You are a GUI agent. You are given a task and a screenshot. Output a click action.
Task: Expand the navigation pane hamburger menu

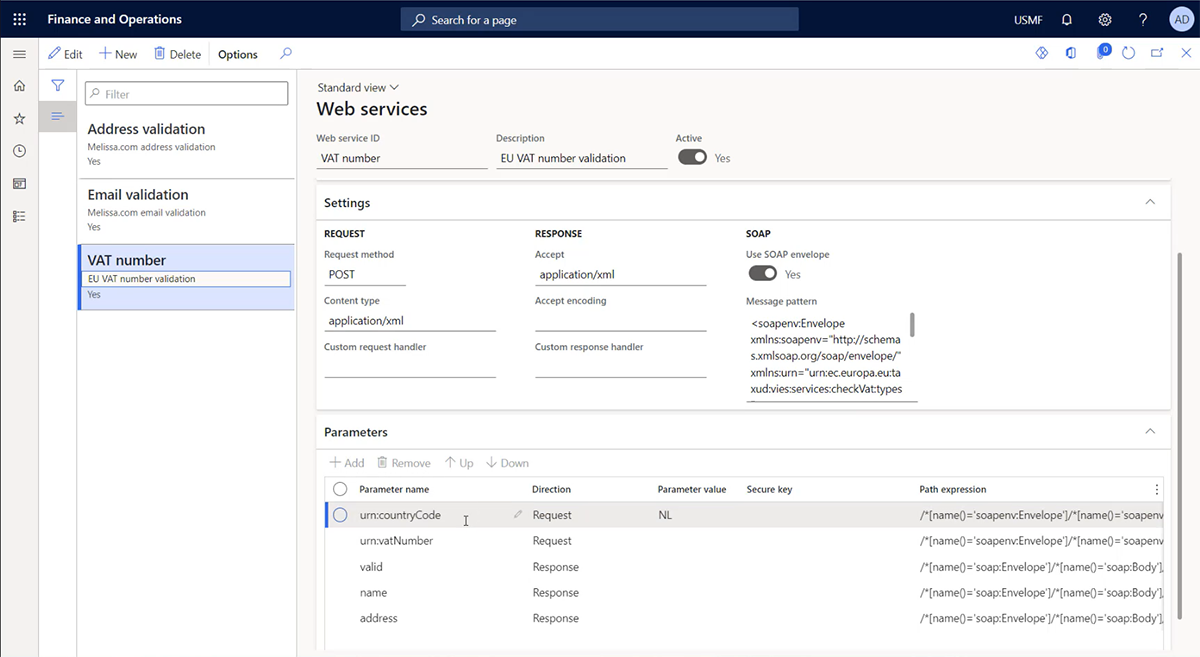(x=19, y=54)
